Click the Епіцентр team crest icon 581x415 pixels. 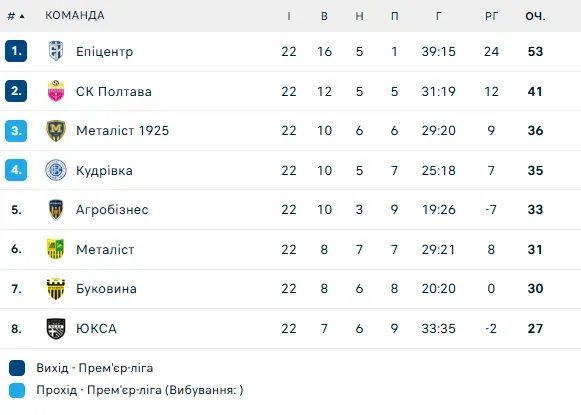click(56, 51)
